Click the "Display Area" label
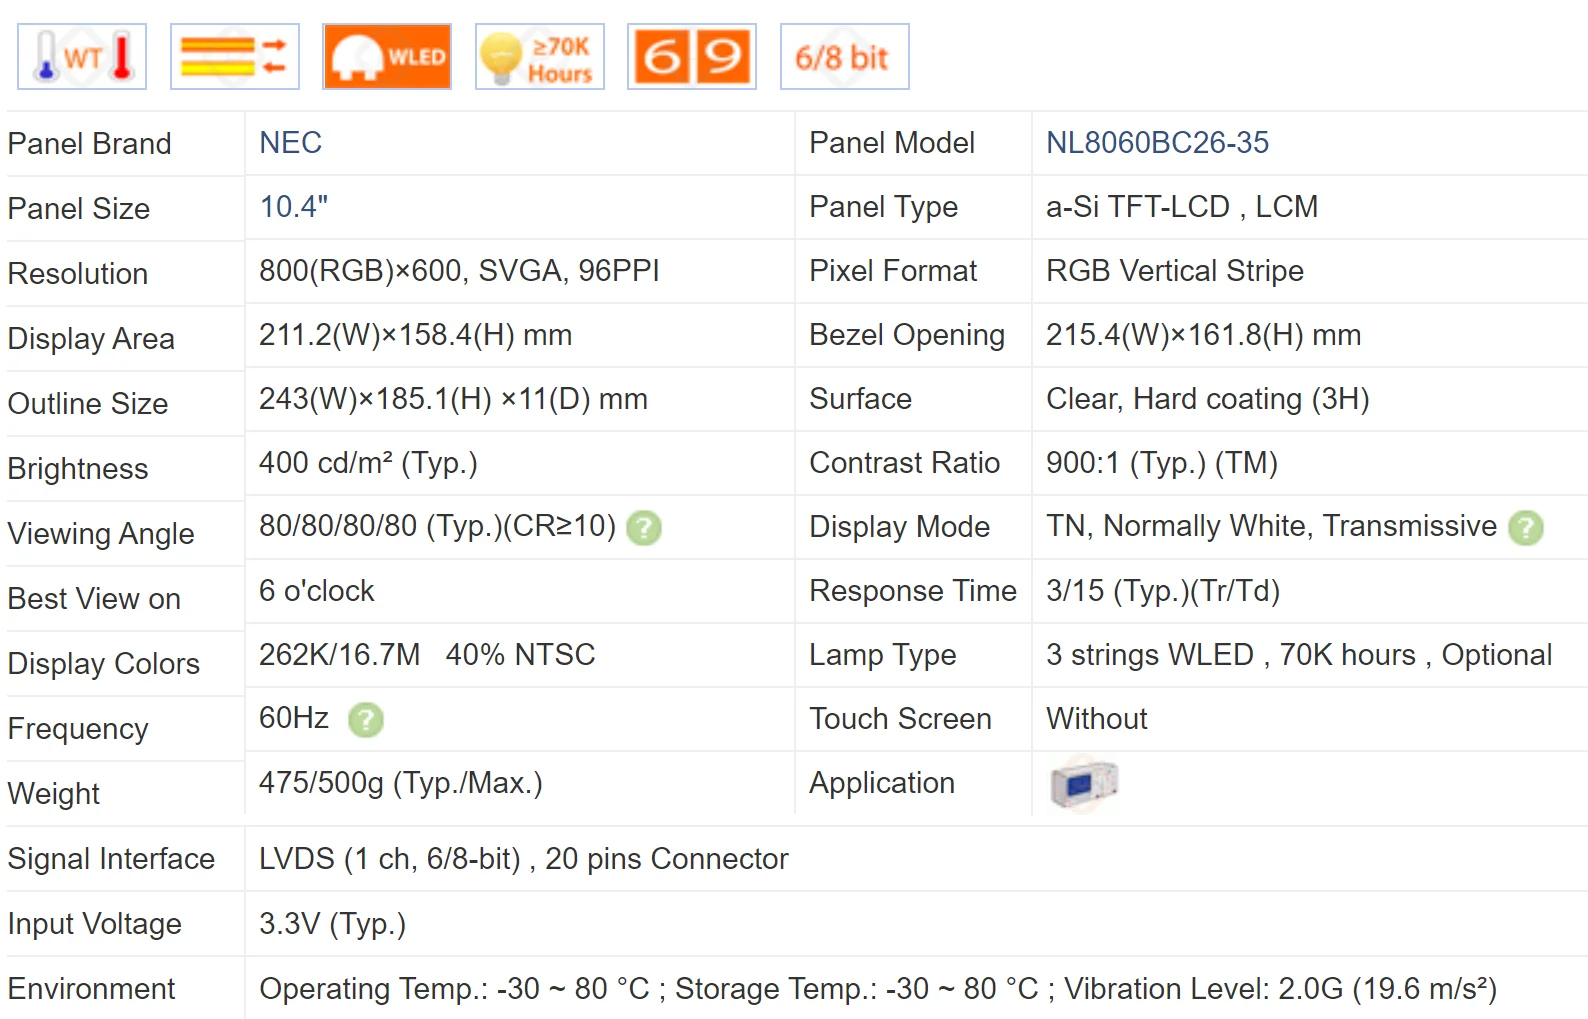Viewport: 1588px width, 1019px height. [90, 339]
